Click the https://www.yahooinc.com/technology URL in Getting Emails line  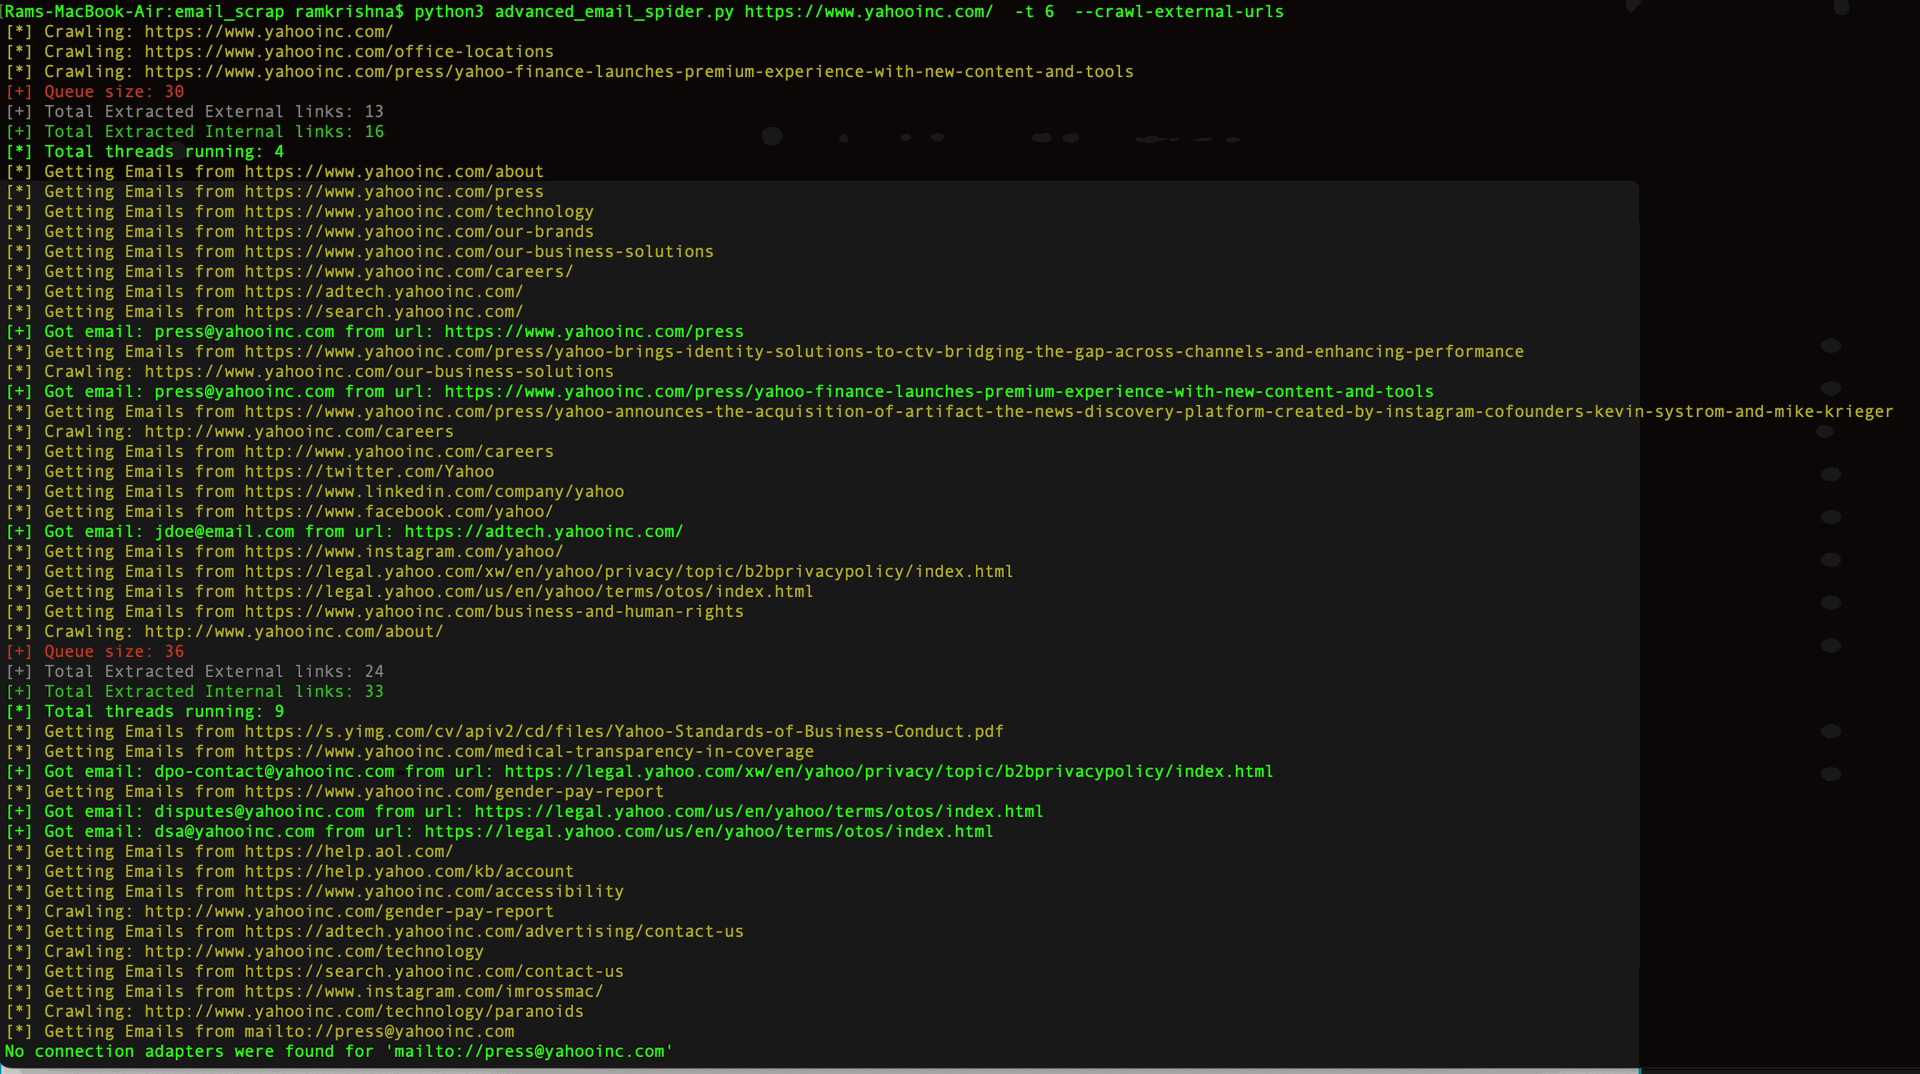pyautogui.click(x=419, y=212)
